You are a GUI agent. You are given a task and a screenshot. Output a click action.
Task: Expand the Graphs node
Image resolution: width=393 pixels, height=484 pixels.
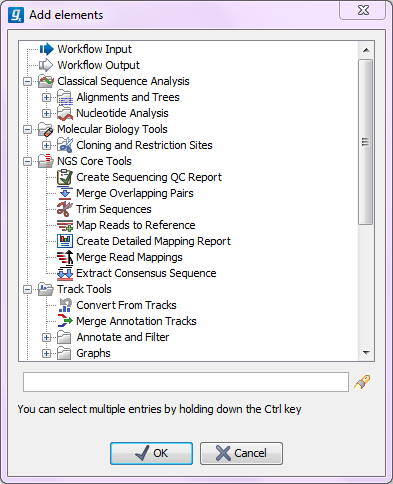pyautogui.click(x=47, y=353)
